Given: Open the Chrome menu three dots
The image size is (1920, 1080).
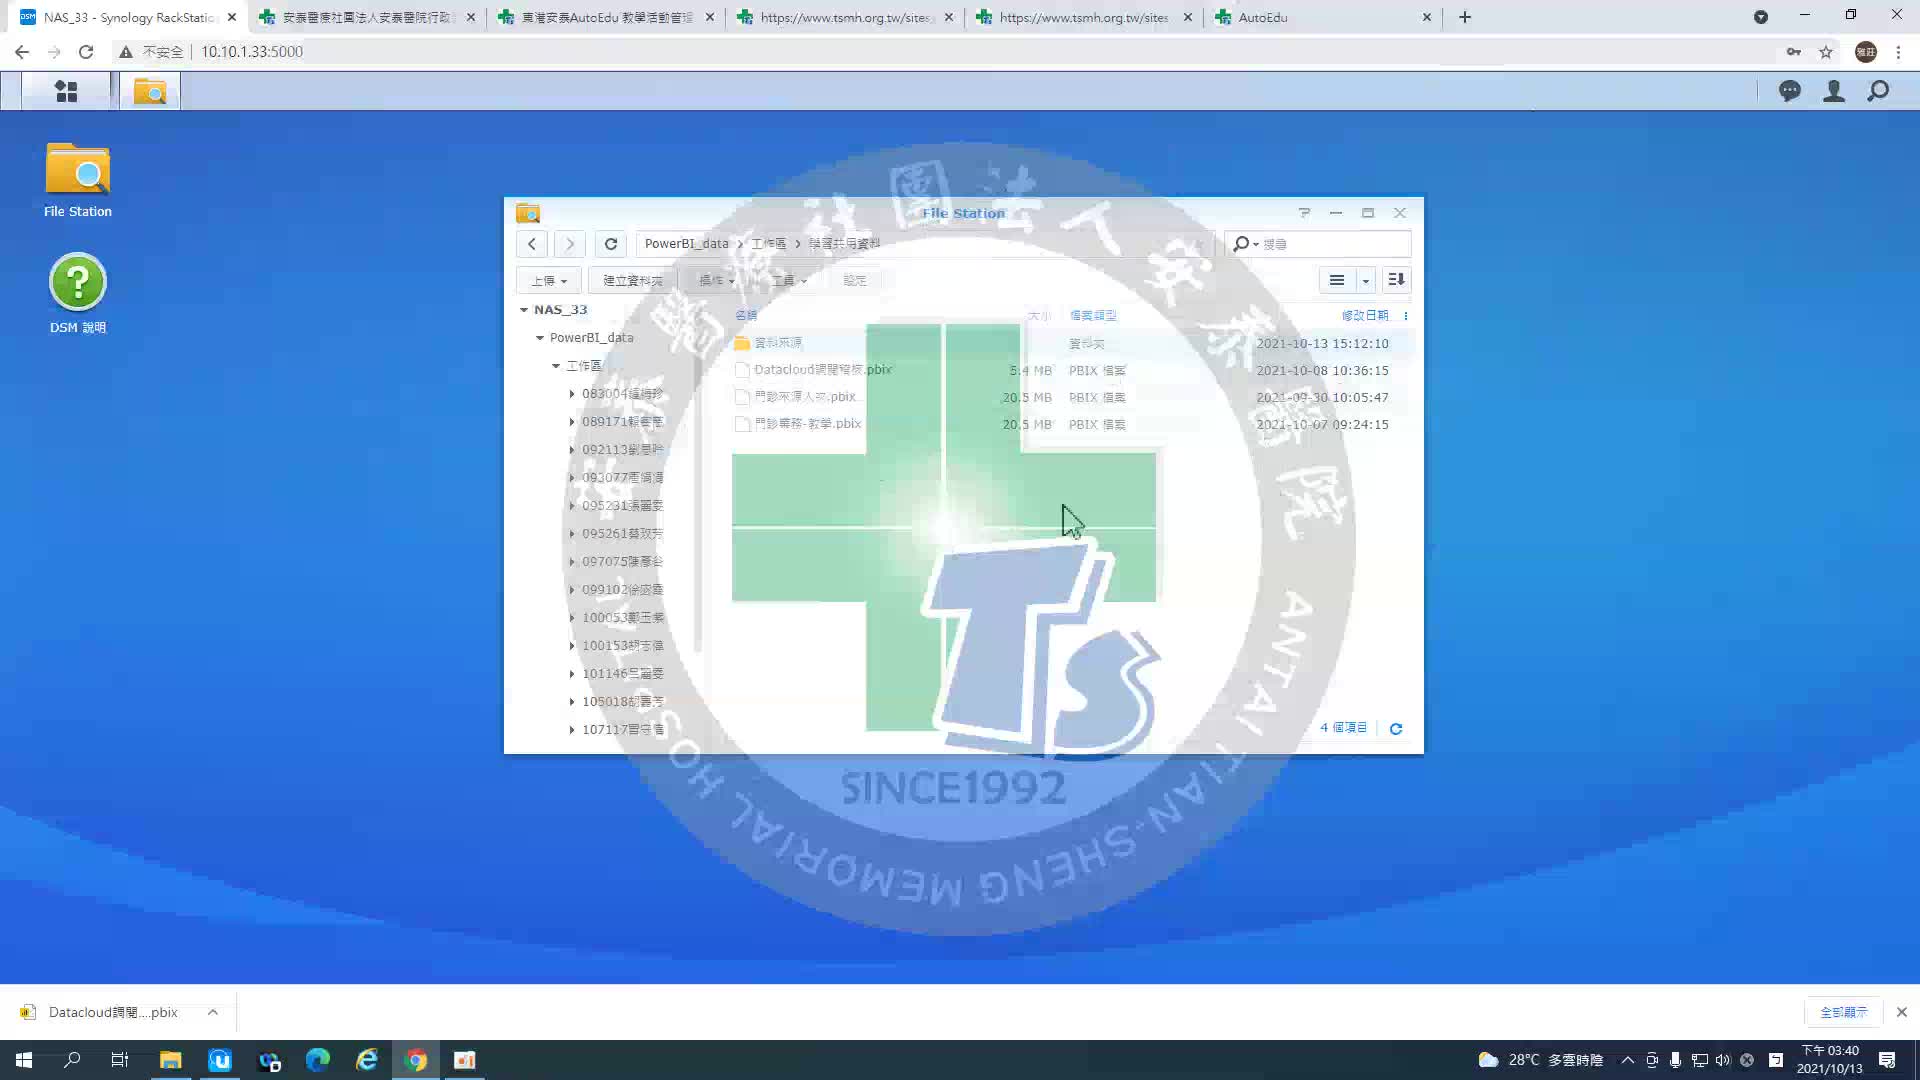Looking at the screenshot, I should coord(1898,52).
